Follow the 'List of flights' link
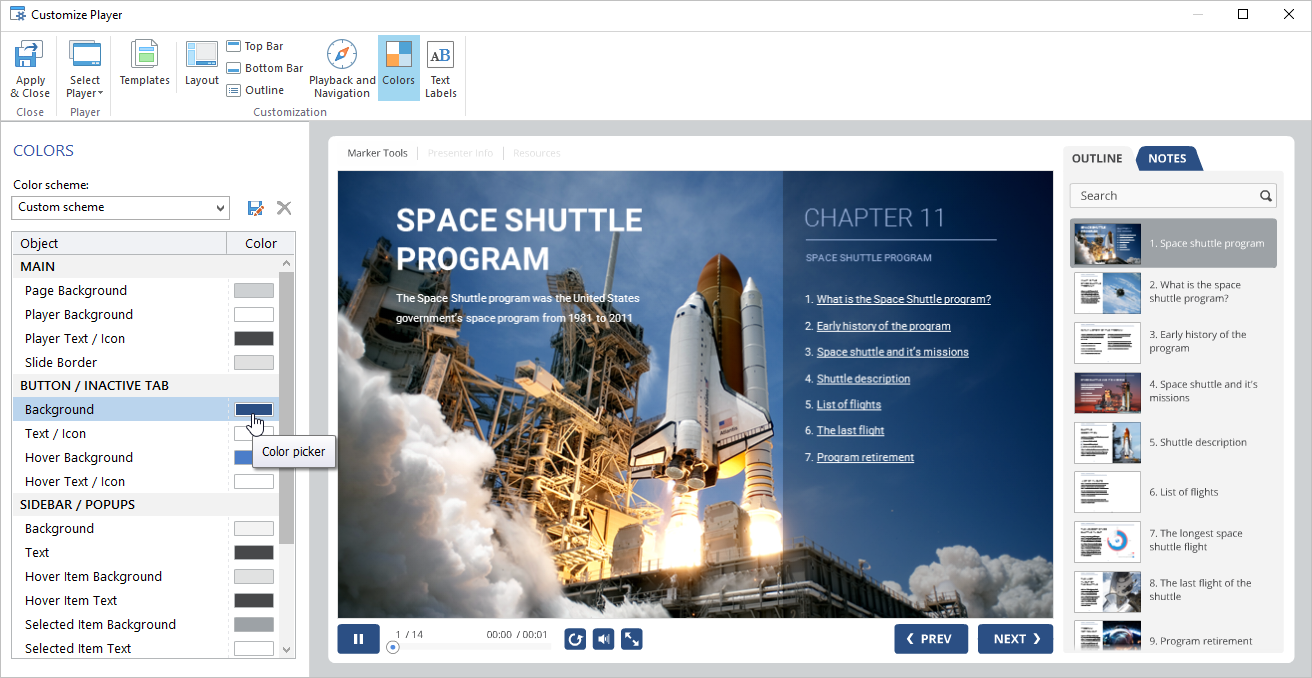The height and width of the screenshot is (678, 1312). (848, 405)
